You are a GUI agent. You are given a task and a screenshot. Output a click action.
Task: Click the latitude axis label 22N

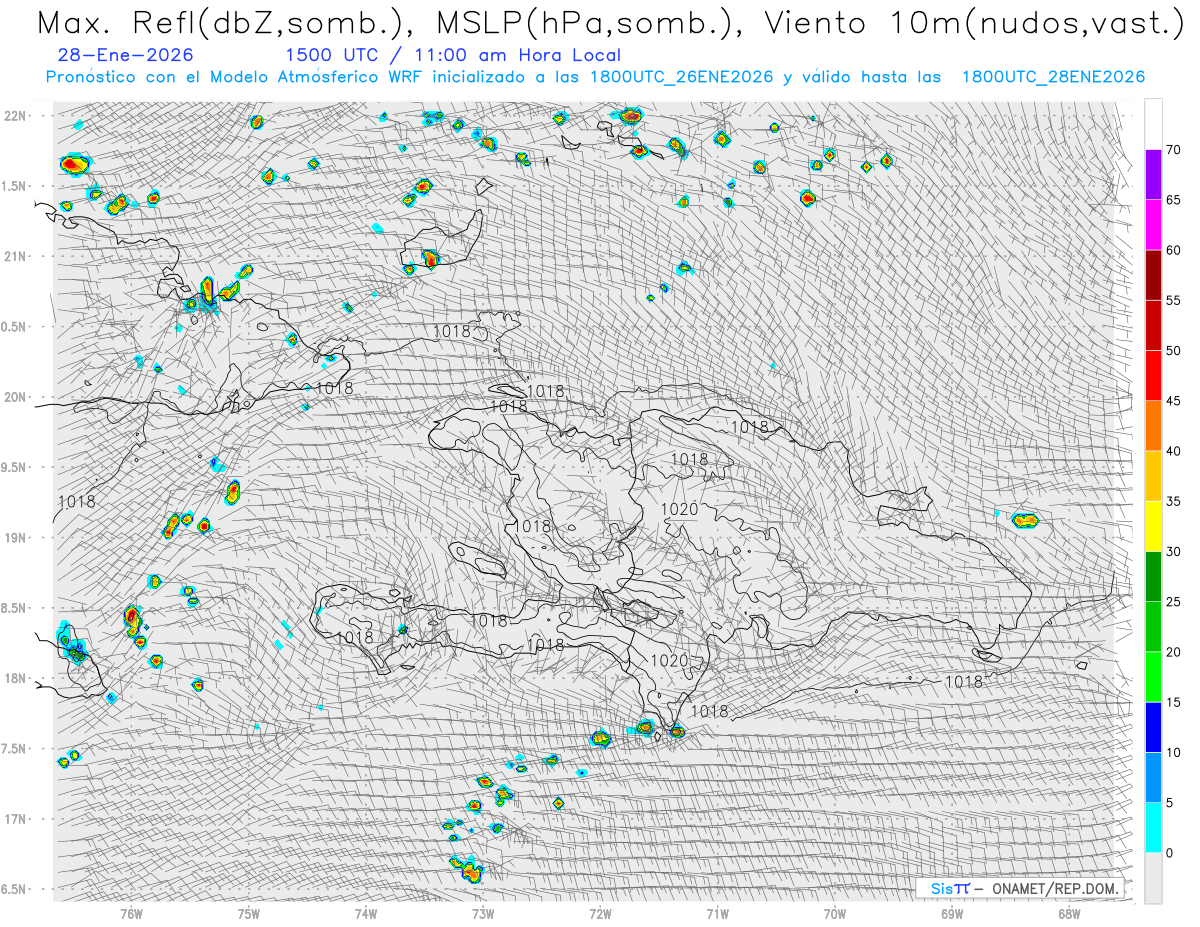(15, 116)
